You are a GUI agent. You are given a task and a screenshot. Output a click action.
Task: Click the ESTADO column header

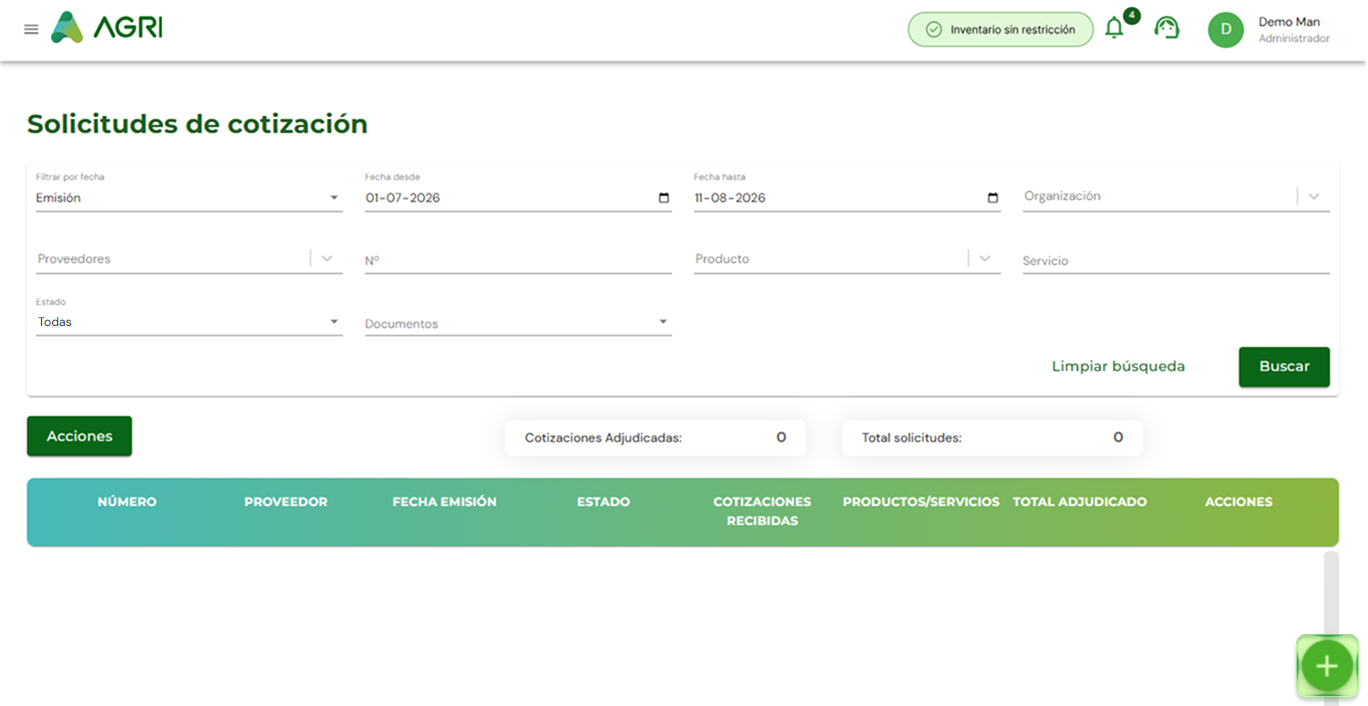tap(604, 502)
